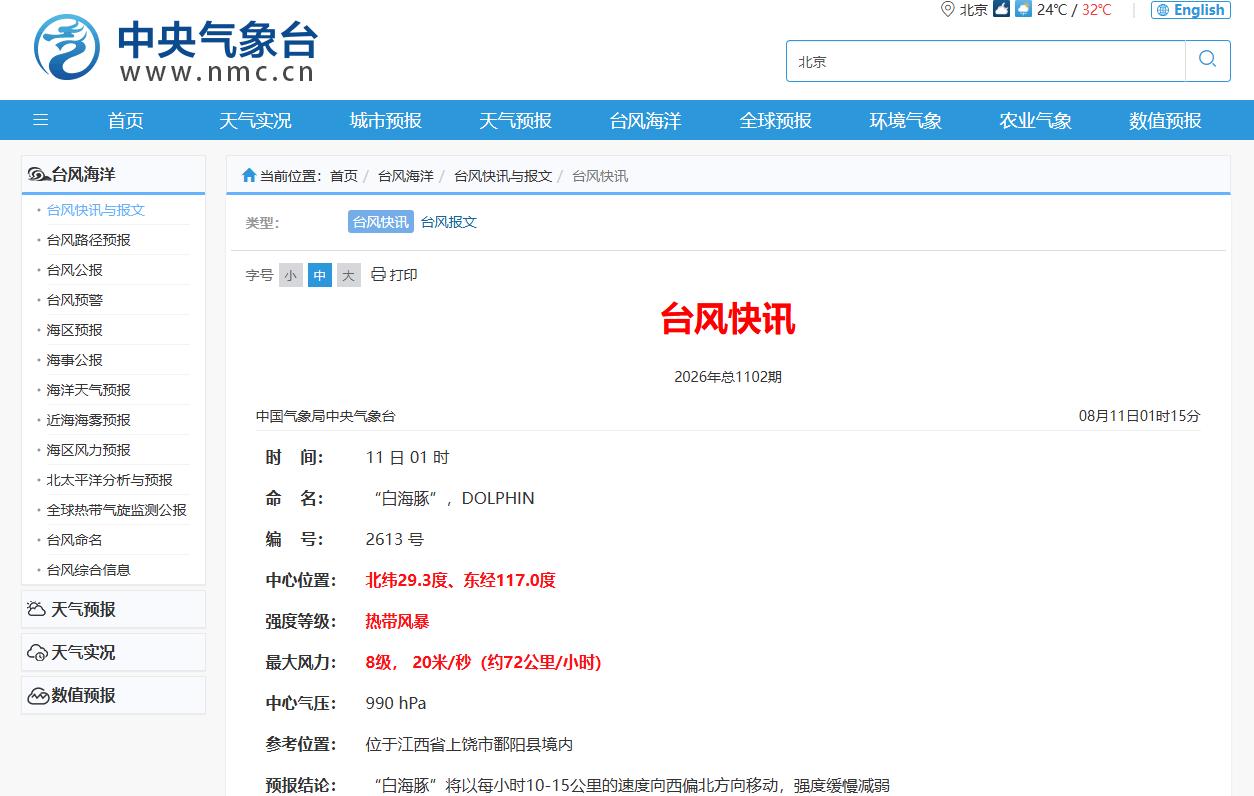Expand the 天气实况 sidebar section
Screen dimensions: 1254x796
(x=113, y=652)
